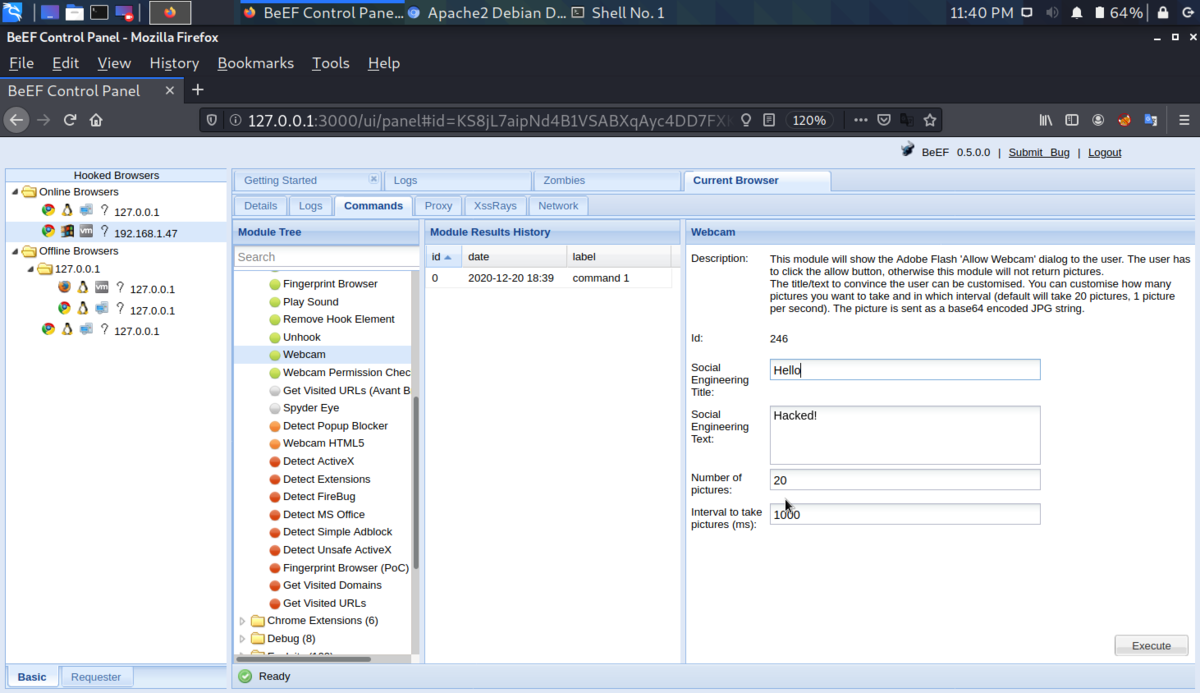
Task: Open the Bookmarks menu
Action: (x=256, y=63)
